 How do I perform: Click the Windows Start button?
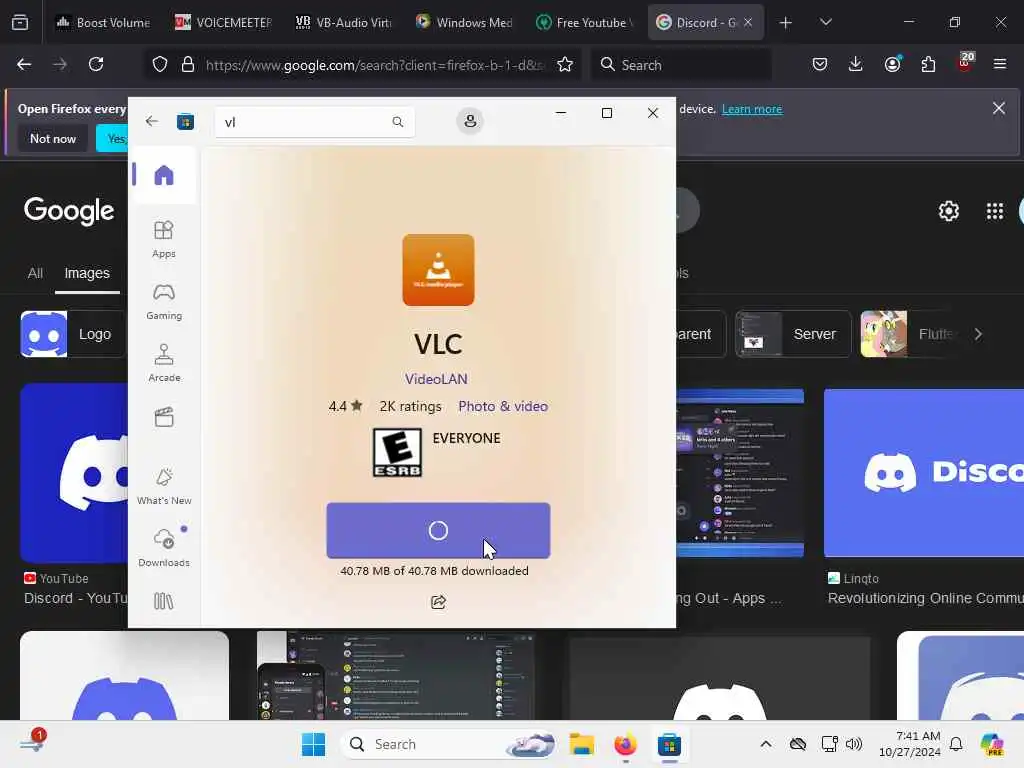pyautogui.click(x=313, y=744)
